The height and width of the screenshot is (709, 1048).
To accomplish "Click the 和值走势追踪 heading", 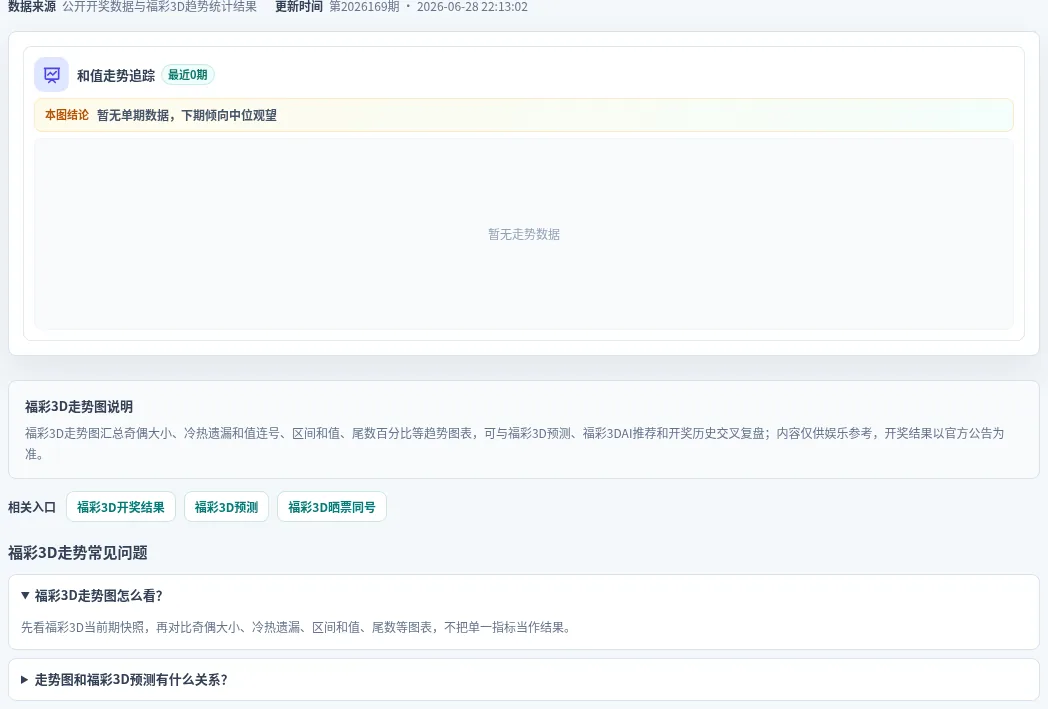I will point(116,76).
